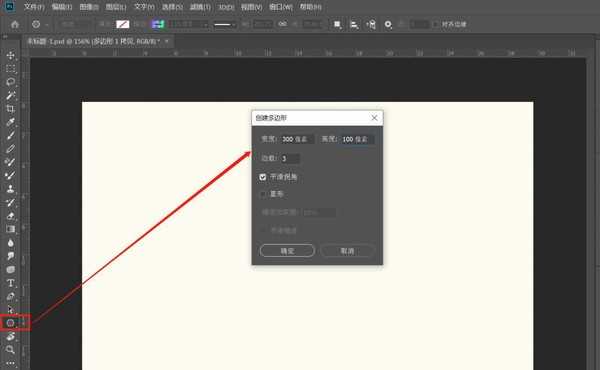This screenshot has width=600, height=370.
Task: Open the 窗口(W) menu
Action: [x=281, y=7]
